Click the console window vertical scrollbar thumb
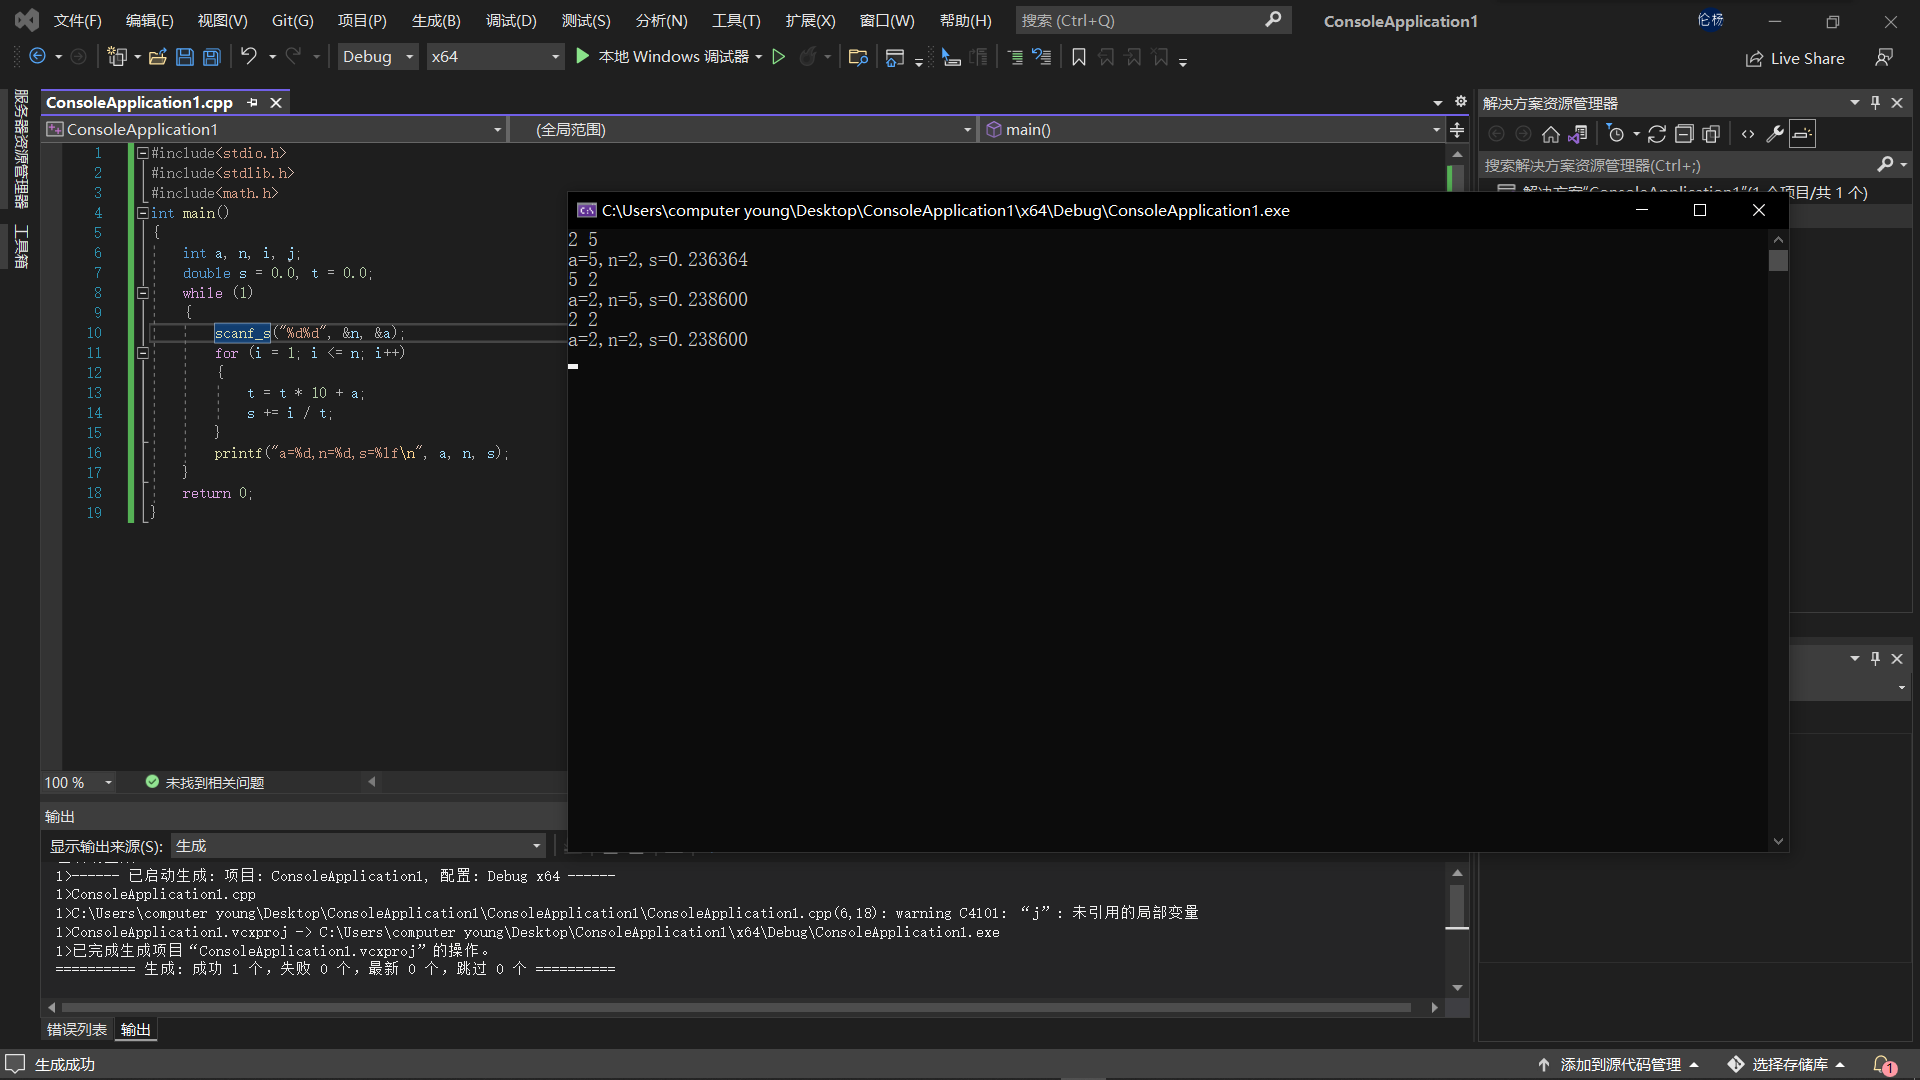This screenshot has width=1920, height=1080. click(1777, 261)
